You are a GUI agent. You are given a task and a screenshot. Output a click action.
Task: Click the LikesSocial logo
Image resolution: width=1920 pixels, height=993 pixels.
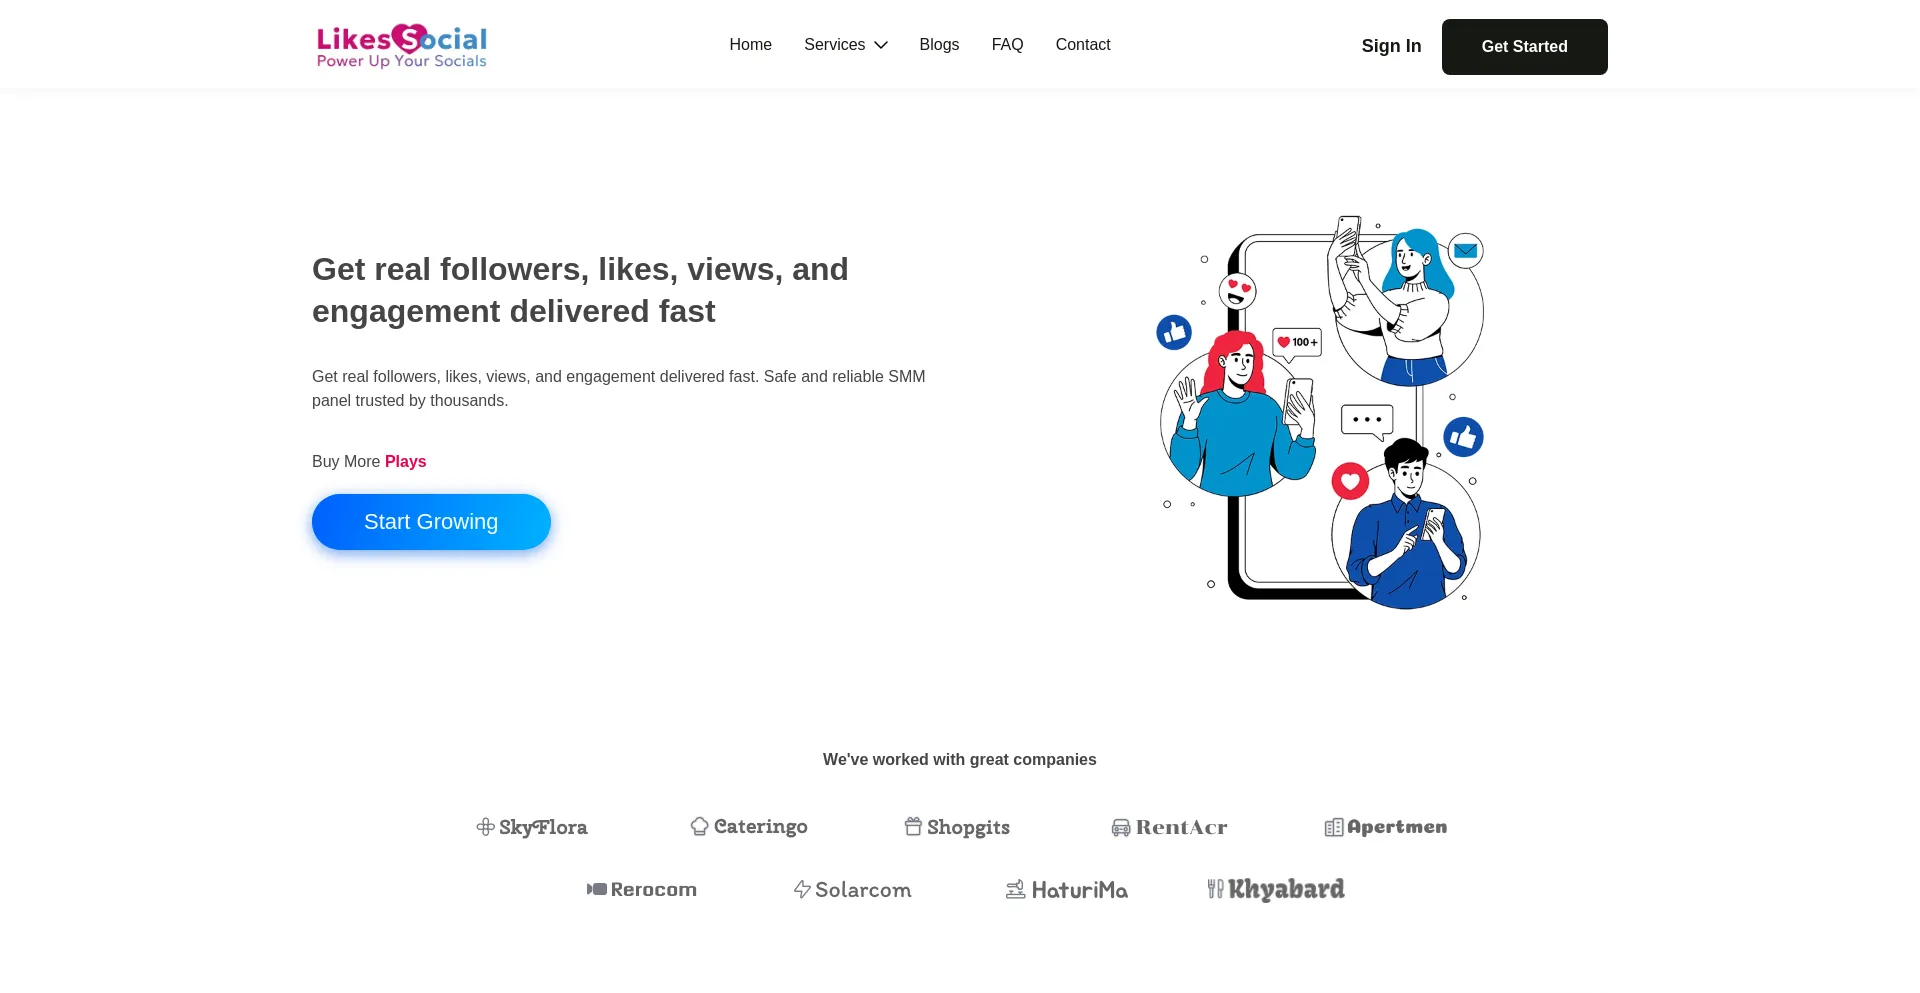[x=402, y=46]
